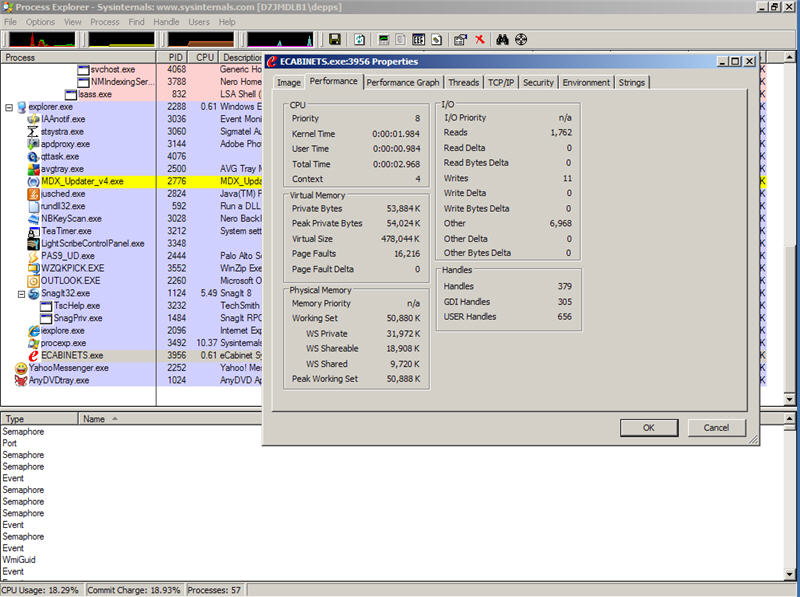Click the Refresh Now toolbar icon
The height and width of the screenshot is (597, 800).
point(359,39)
